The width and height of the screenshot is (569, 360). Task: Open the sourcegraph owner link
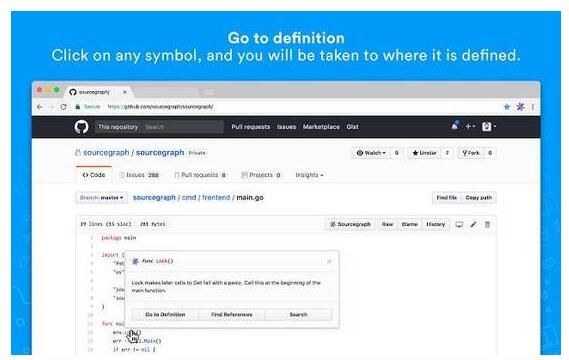click(x=106, y=153)
